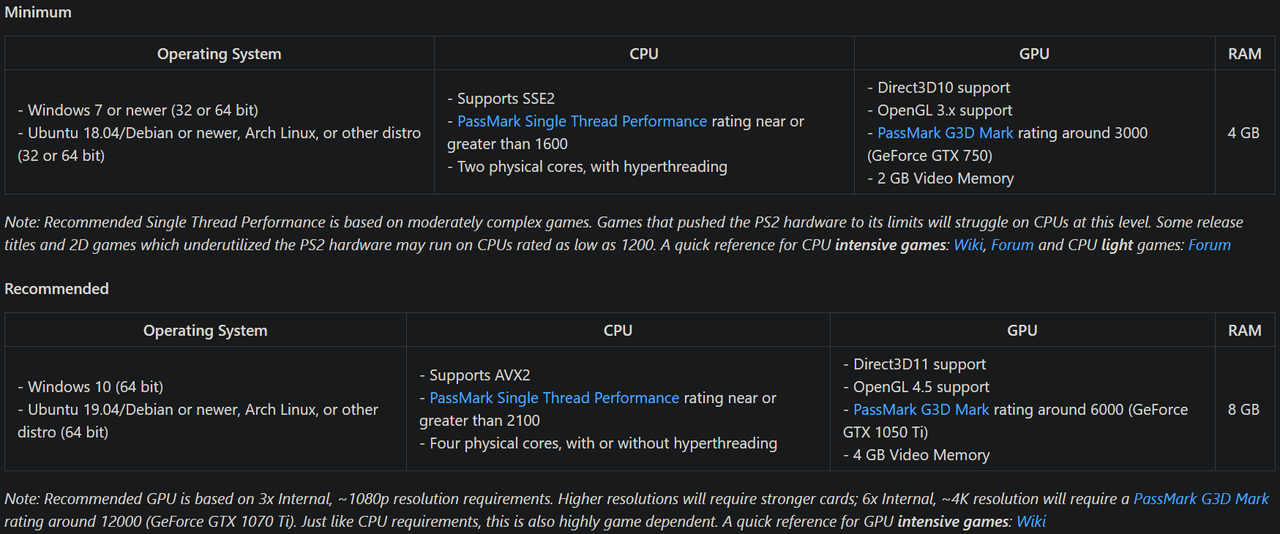
Task: Select the GPU header in the Minimum table
Action: pyautogui.click(x=1034, y=54)
